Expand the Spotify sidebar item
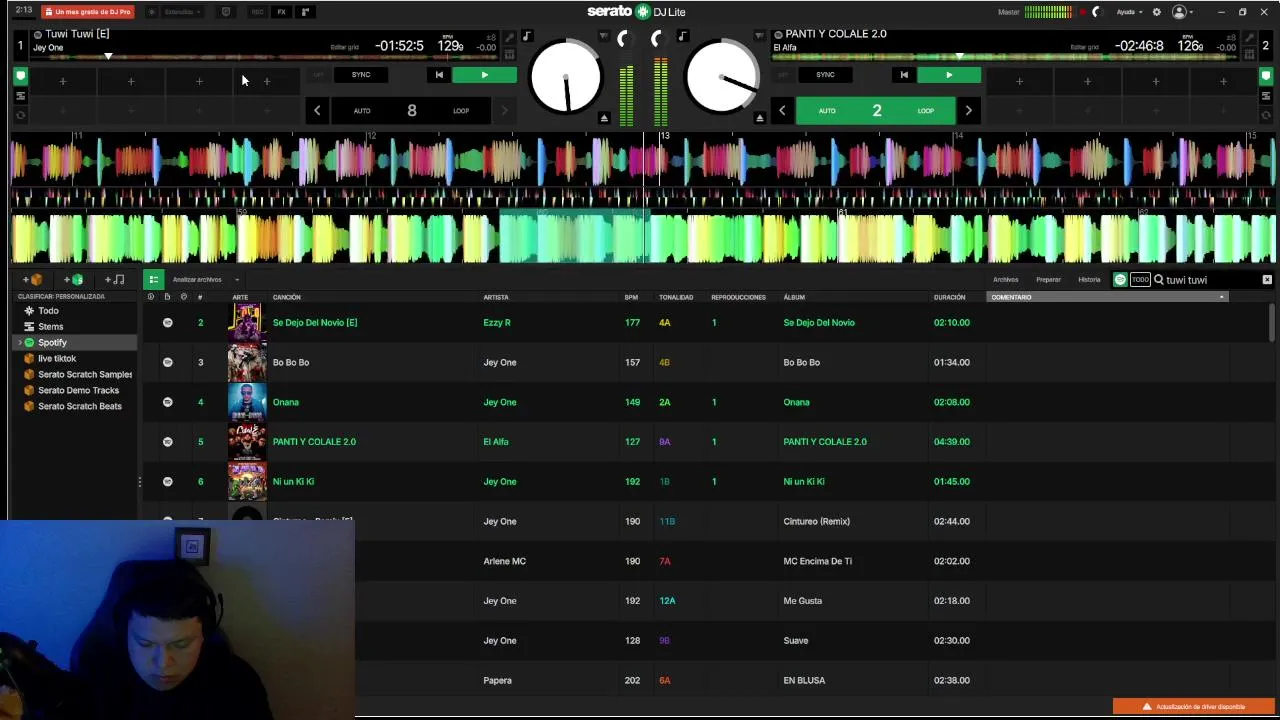 19,343
